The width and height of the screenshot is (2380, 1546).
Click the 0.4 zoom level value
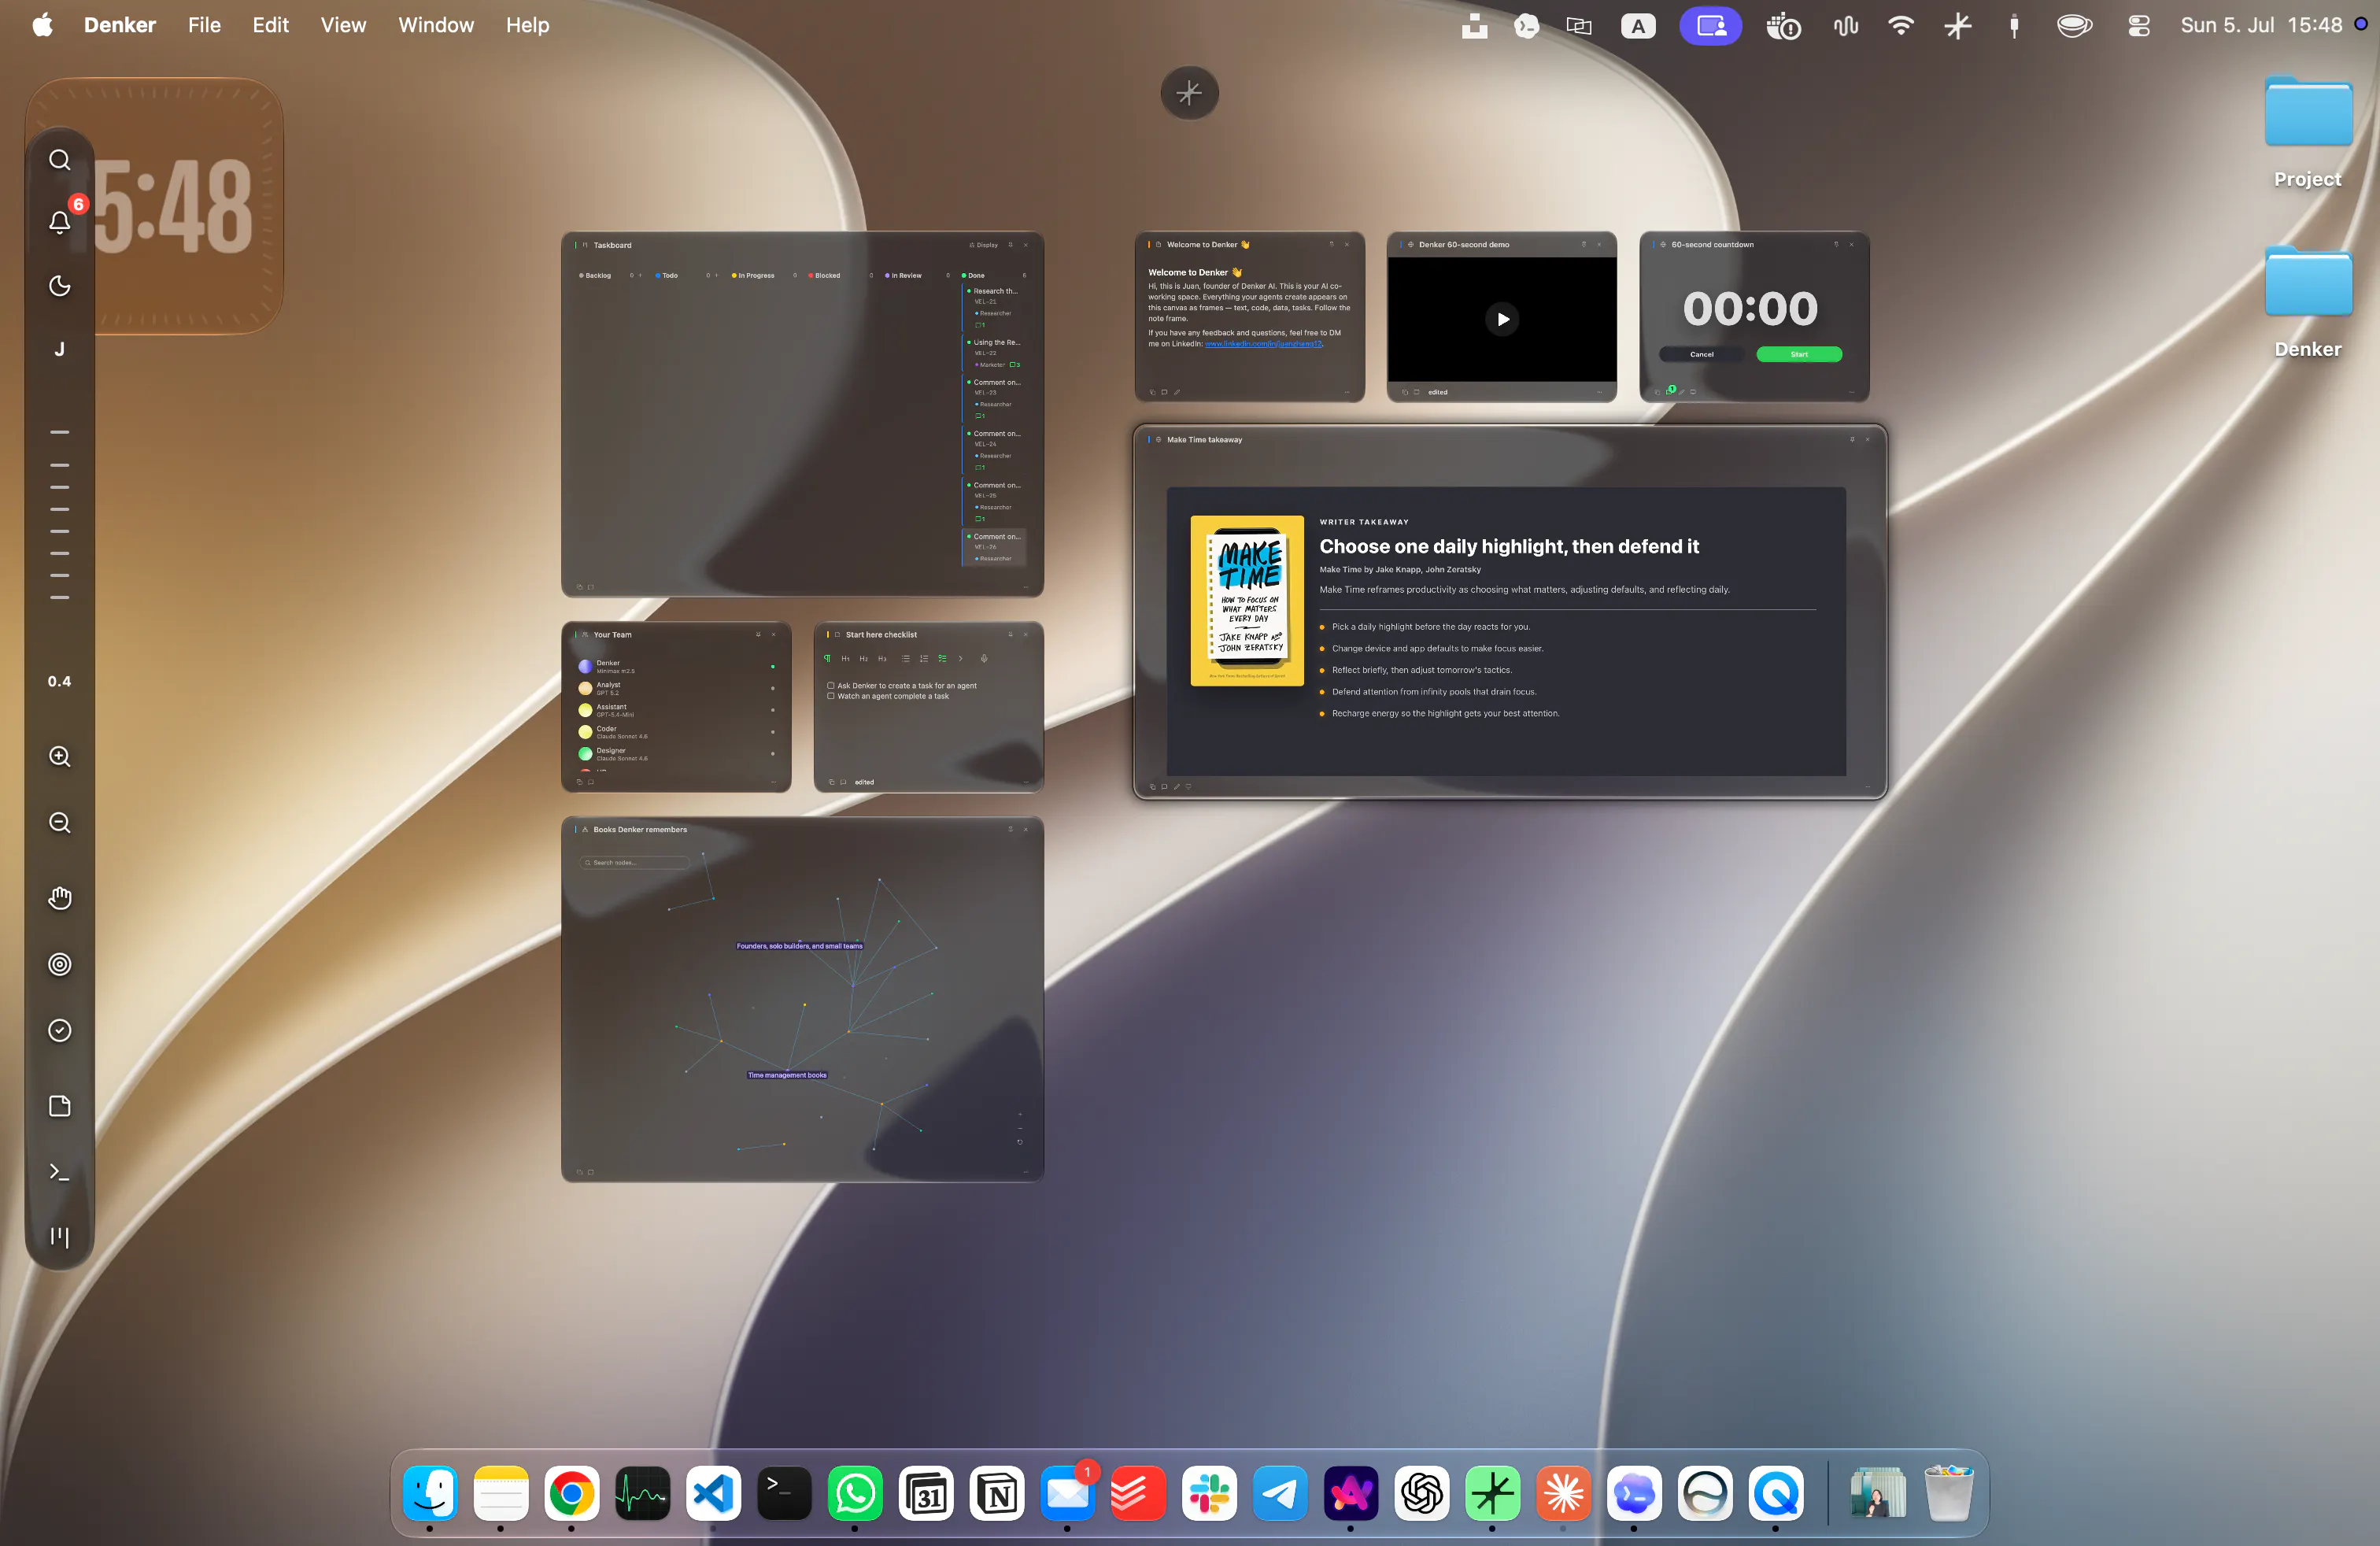pyautogui.click(x=60, y=681)
